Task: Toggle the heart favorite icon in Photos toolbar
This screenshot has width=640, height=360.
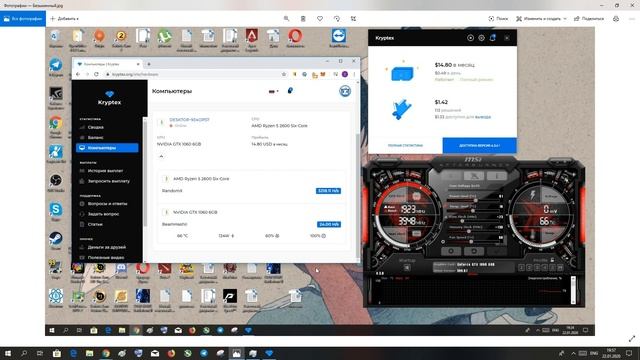Action: coord(320,19)
